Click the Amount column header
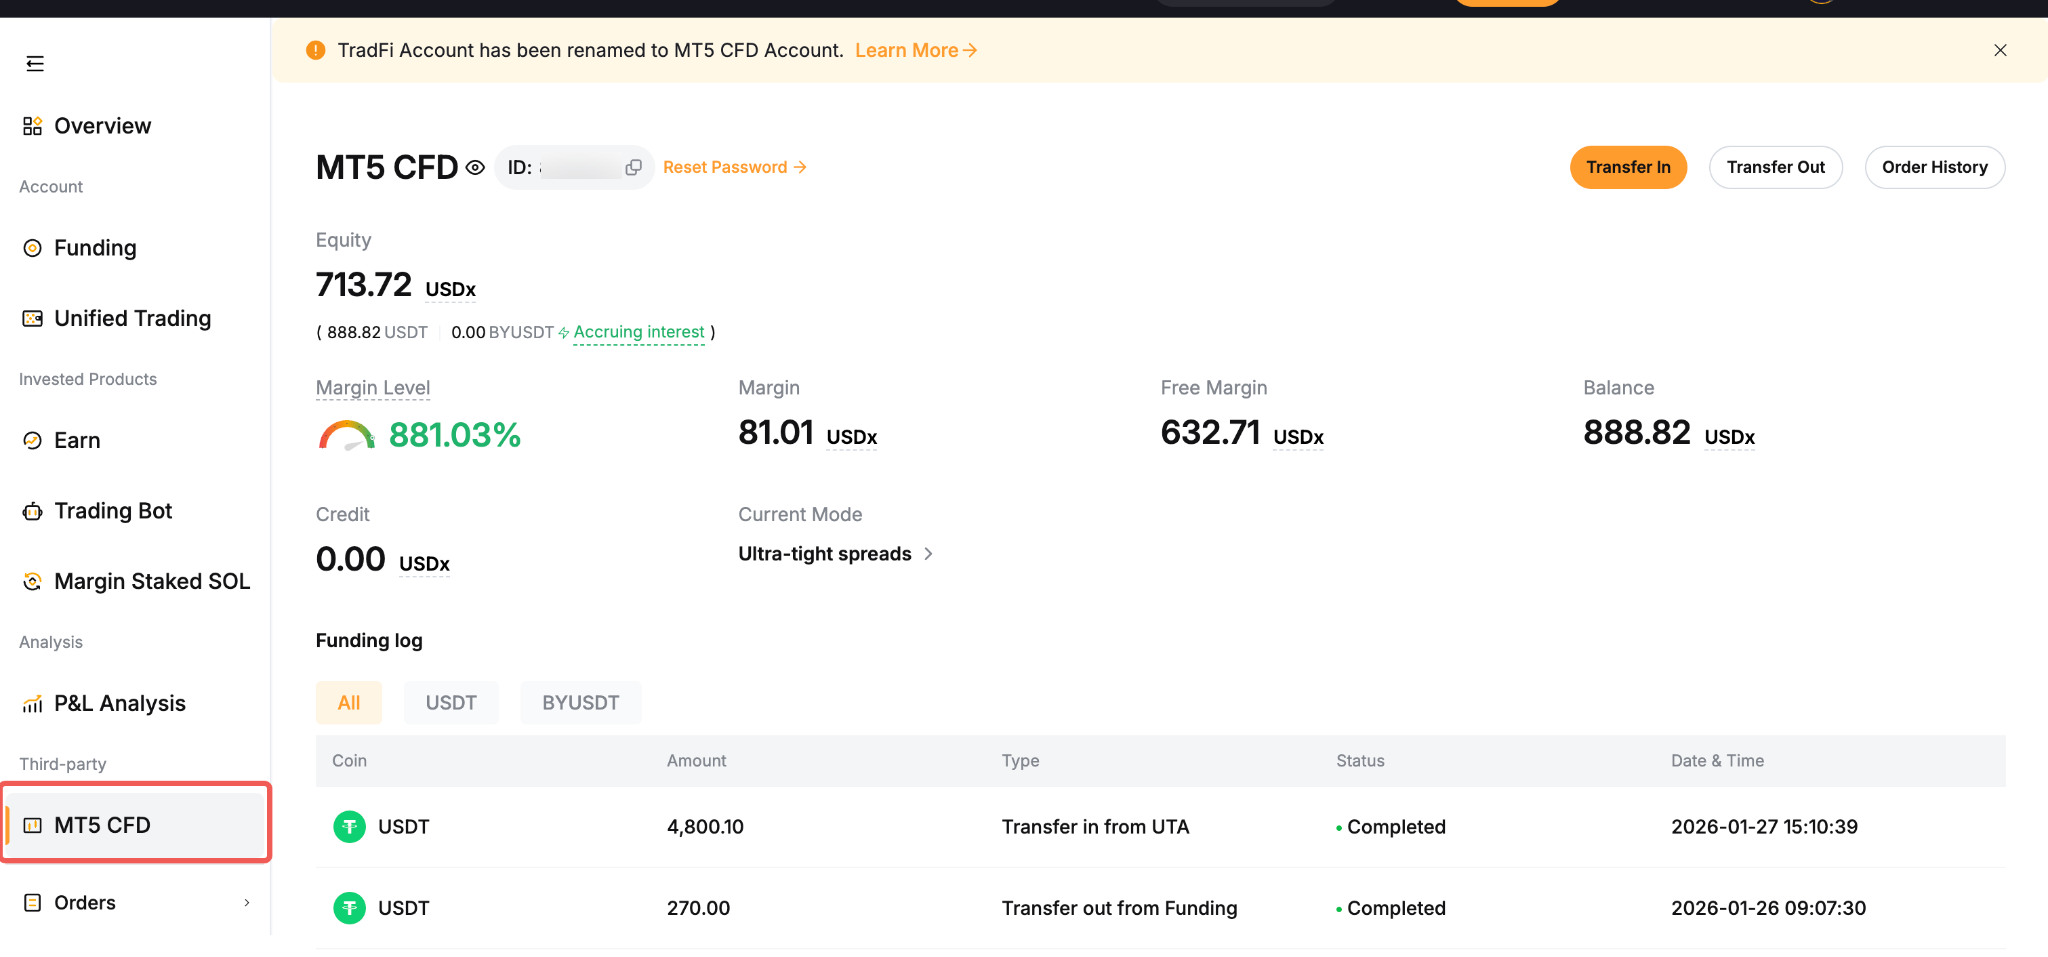Viewport: 2048px width, 957px height. pyautogui.click(x=696, y=761)
